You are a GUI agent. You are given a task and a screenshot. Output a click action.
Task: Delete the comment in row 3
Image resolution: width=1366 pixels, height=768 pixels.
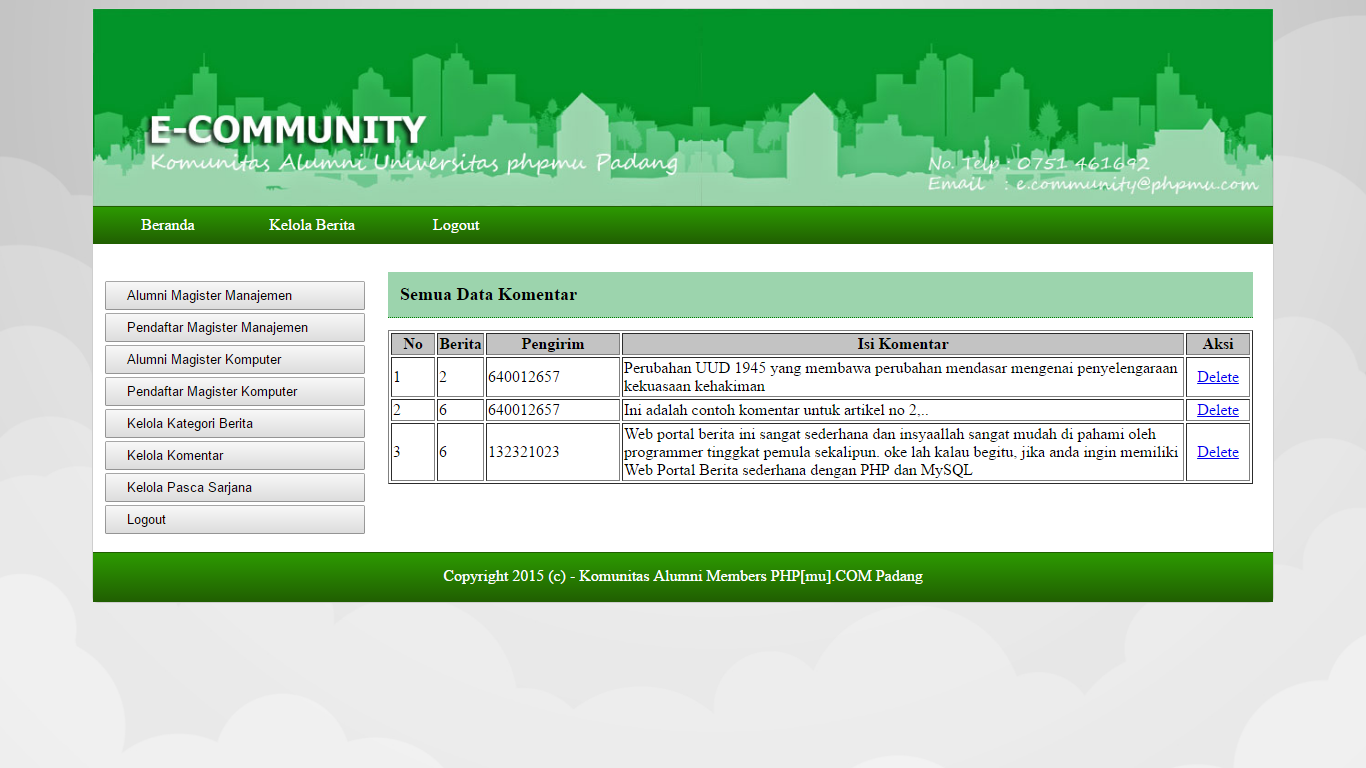tap(1217, 452)
